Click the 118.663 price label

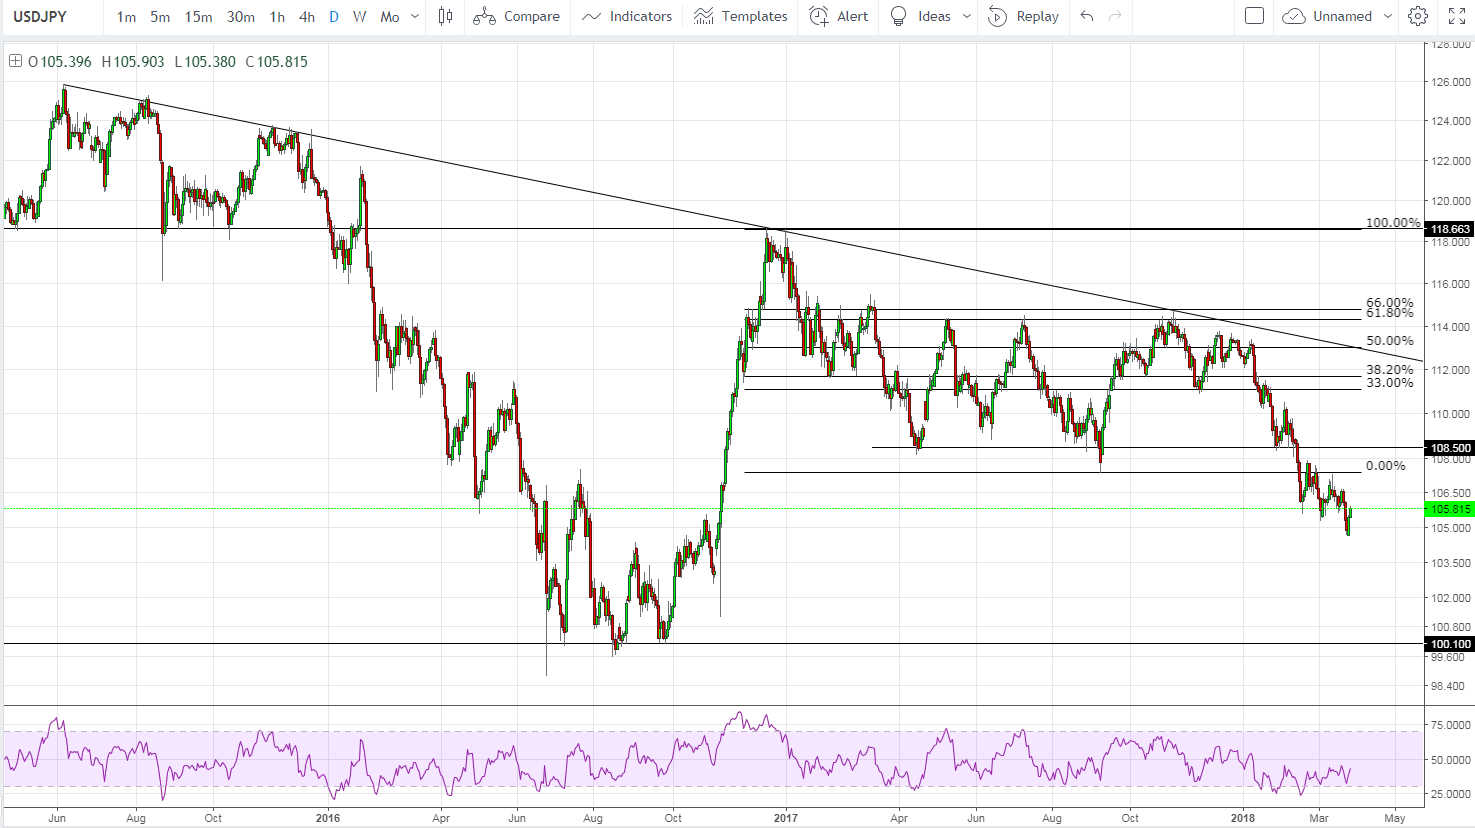[x=1450, y=229]
